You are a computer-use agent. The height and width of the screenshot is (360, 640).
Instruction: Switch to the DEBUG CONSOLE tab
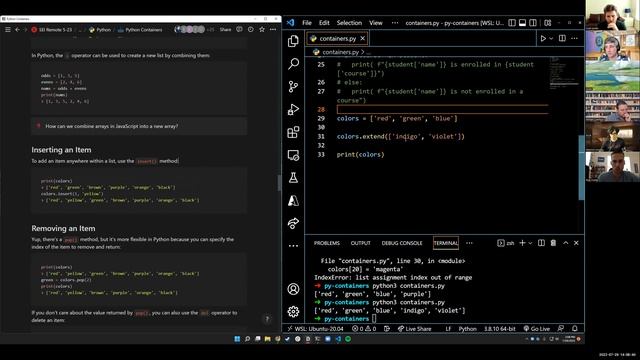402,243
